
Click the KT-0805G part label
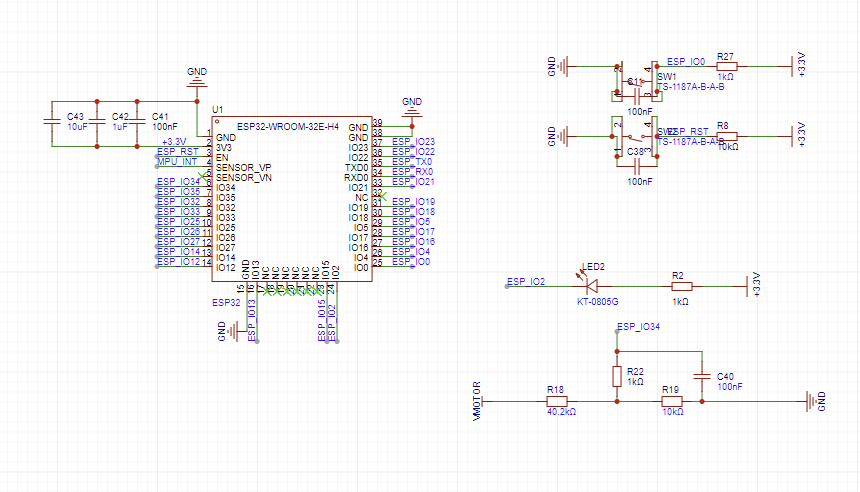tap(597, 302)
